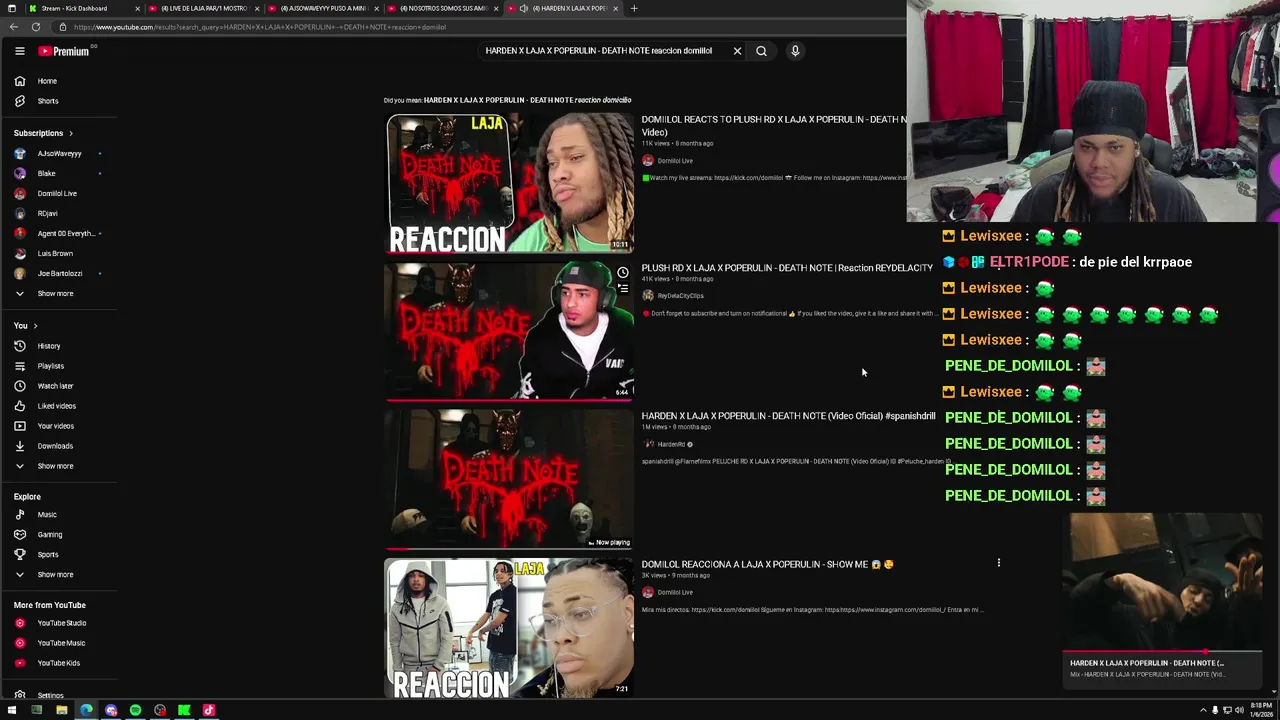Show more under the You section
The height and width of the screenshot is (720, 1280).
point(55,466)
